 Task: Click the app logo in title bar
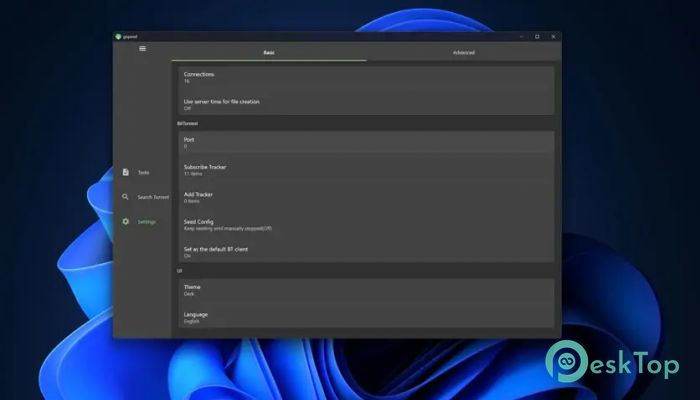pyautogui.click(x=118, y=37)
